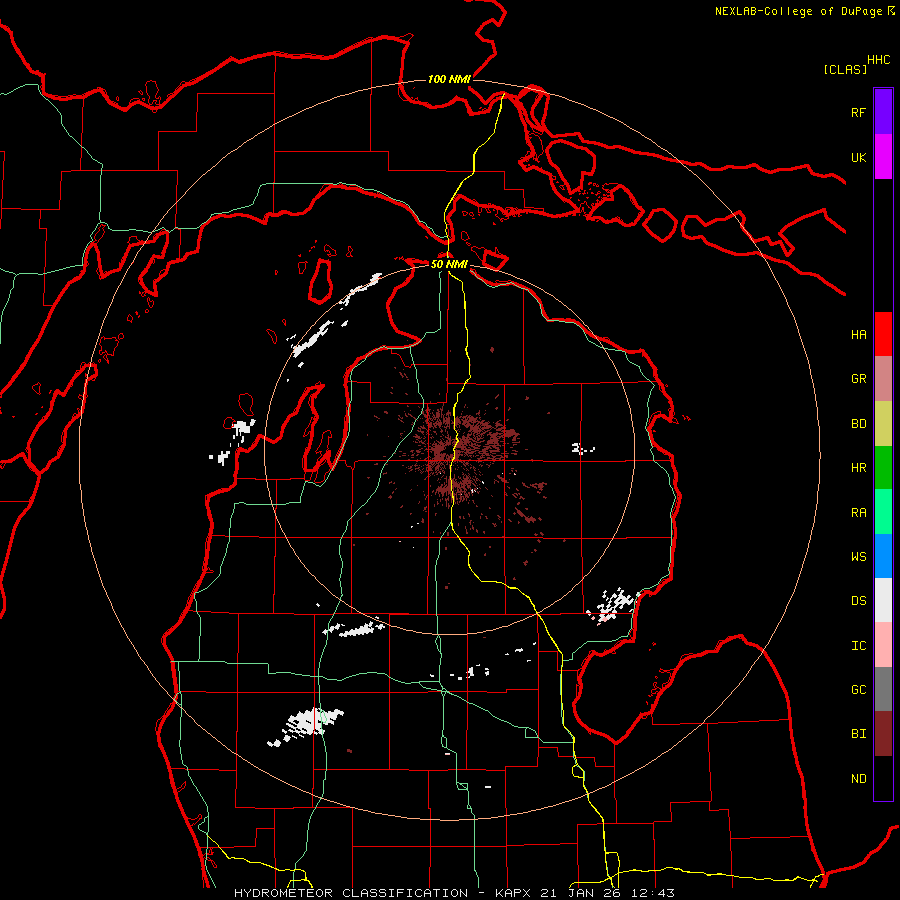Click the 'BD' legend label
Viewport: 900px width, 900px height.
point(858,424)
